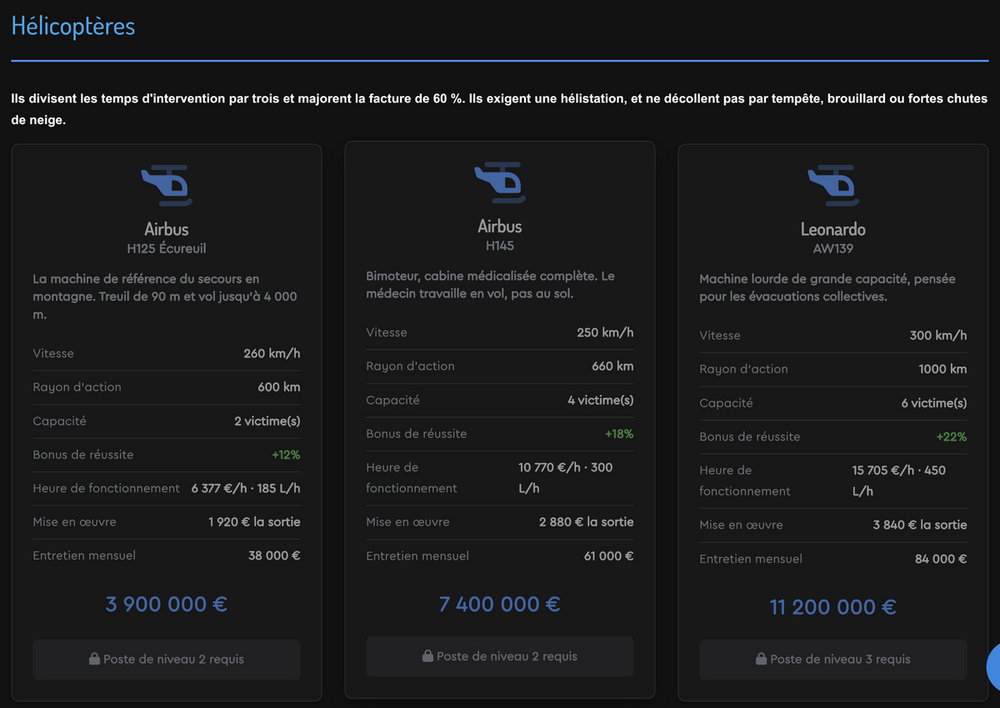This screenshot has width=1000, height=708.
Task: Click '3 840 € la sortie'
Action: click(x=920, y=525)
